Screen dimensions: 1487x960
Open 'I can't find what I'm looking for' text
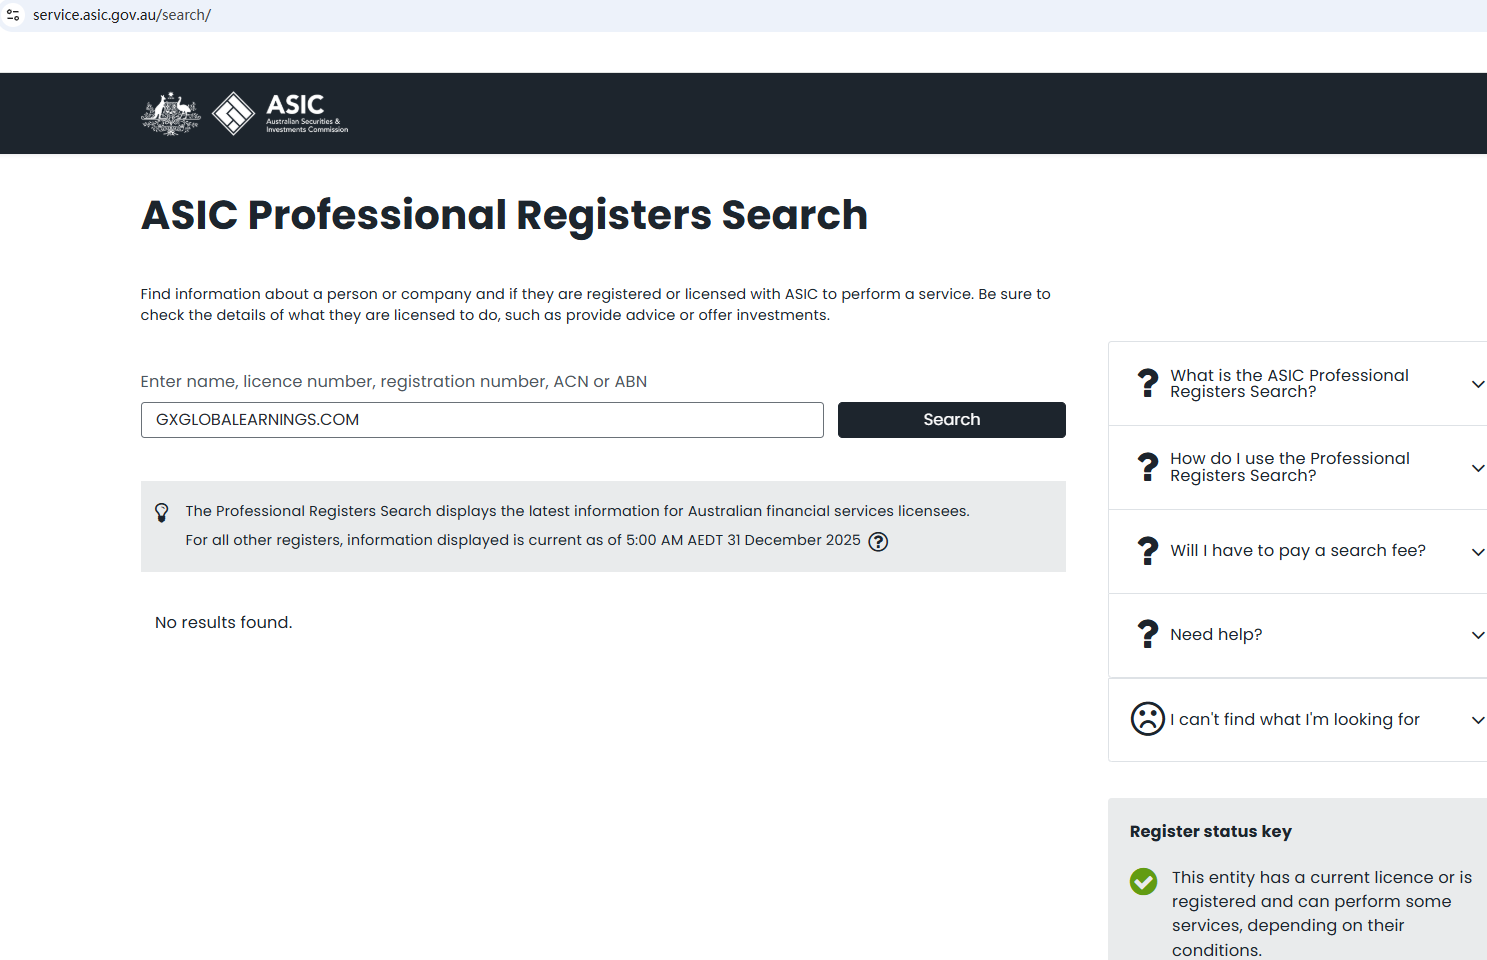[x=1295, y=719]
